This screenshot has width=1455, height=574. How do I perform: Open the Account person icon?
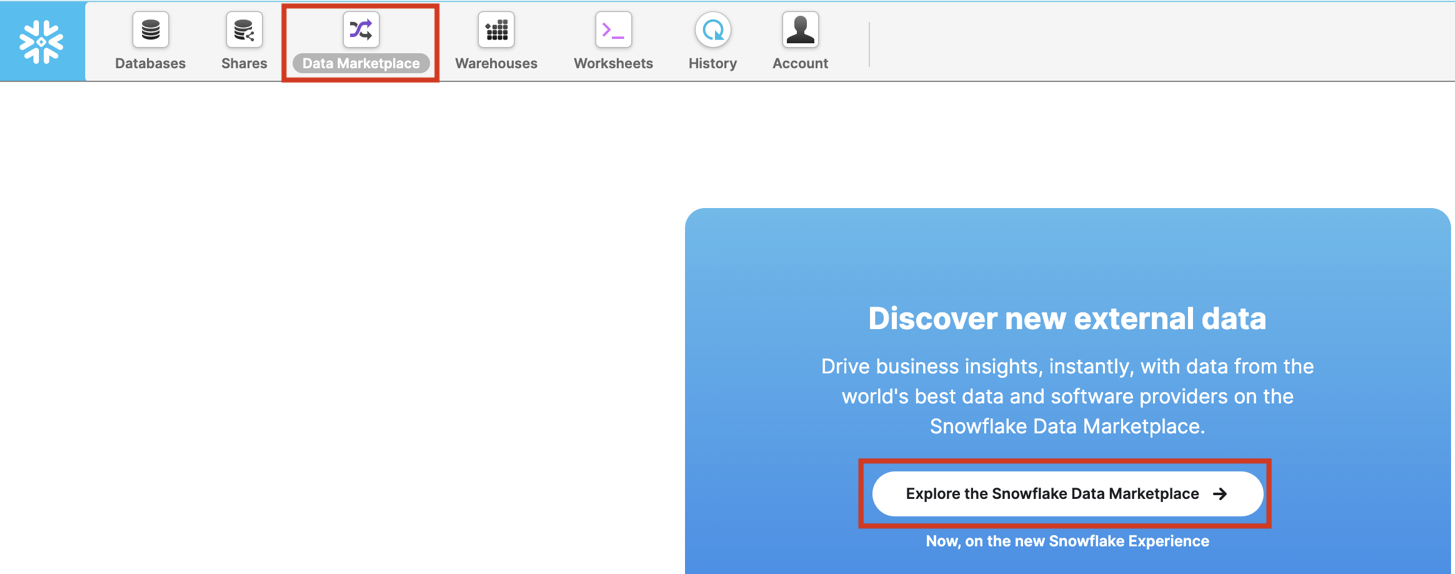(800, 30)
